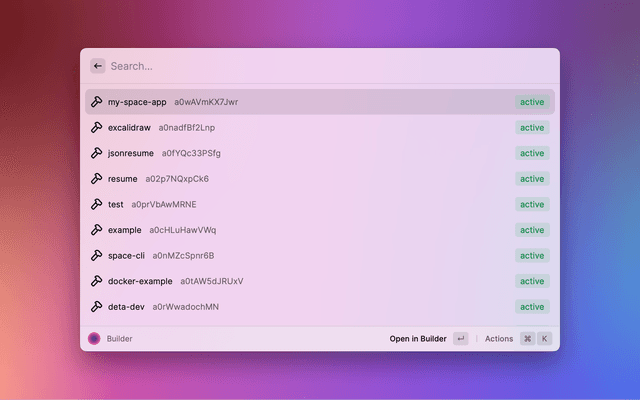Click the hammer icon beside example
Screen dimensions: 640x400
point(97,230)
